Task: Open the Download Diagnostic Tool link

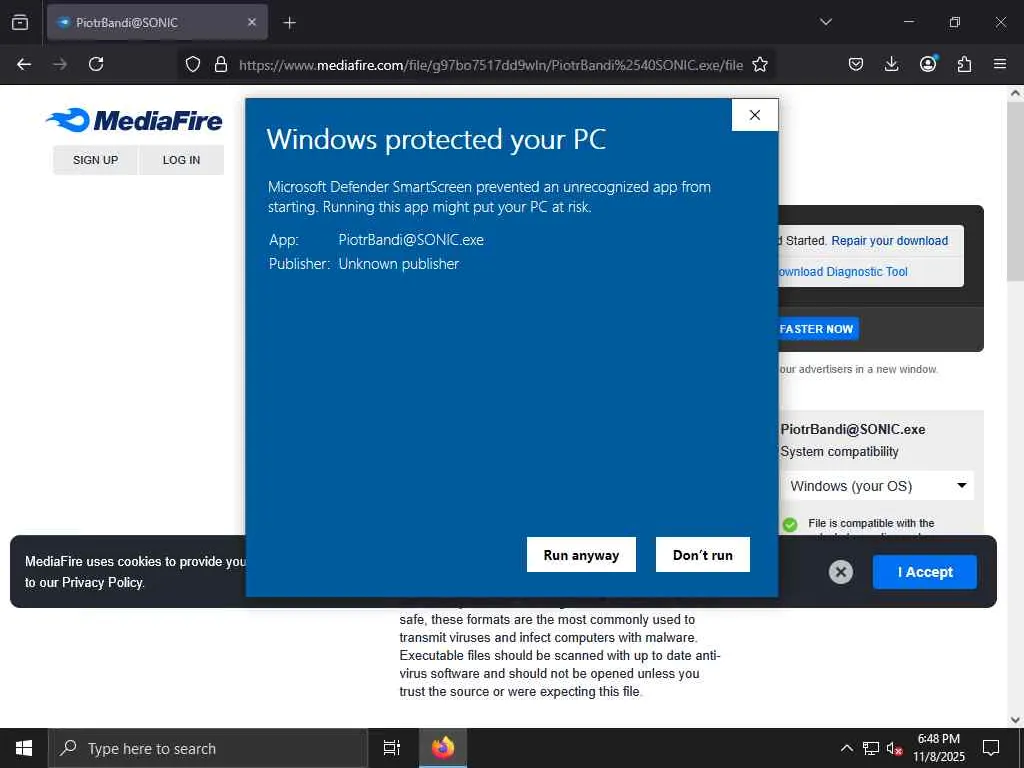Action: (841, 272)
